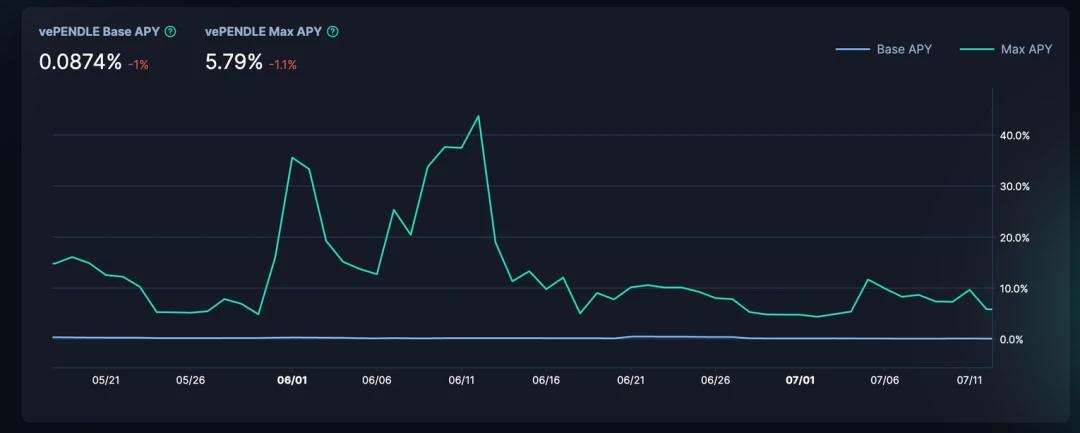The image size is (1080, 433).
Task: Click the green Max APY legend line
Action: tap(977, 50)
